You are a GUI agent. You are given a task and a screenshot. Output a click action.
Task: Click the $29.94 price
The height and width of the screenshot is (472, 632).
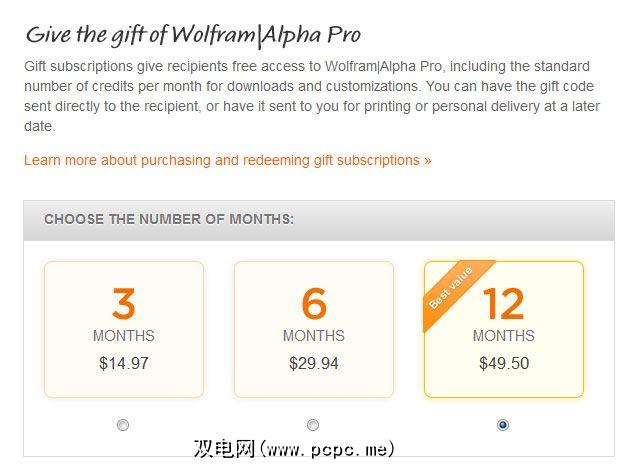point(314,363)
